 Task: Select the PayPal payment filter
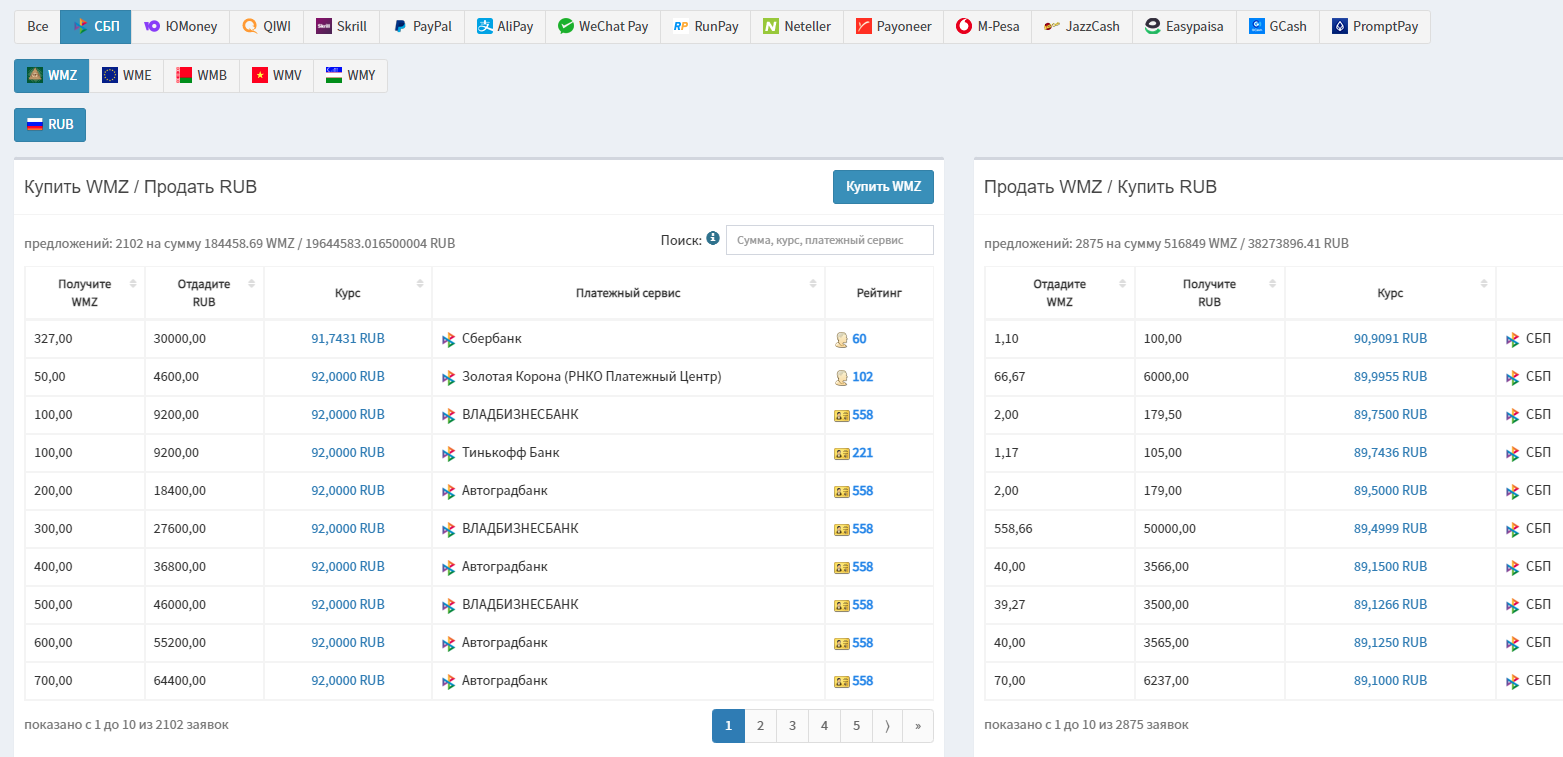coord(421,27)
